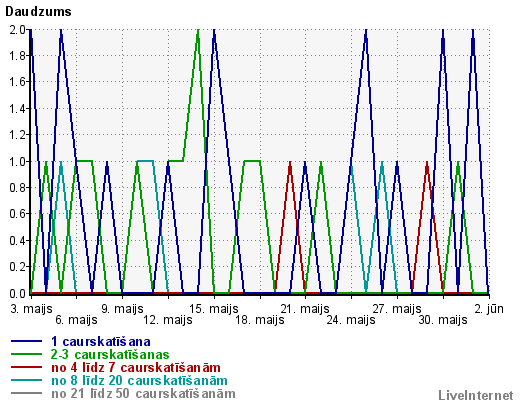The image size is (520, 405).
Task: Click 'no 21 līdz 50 caurskatīšanām' legend label
Action: (x=143, y=393)
